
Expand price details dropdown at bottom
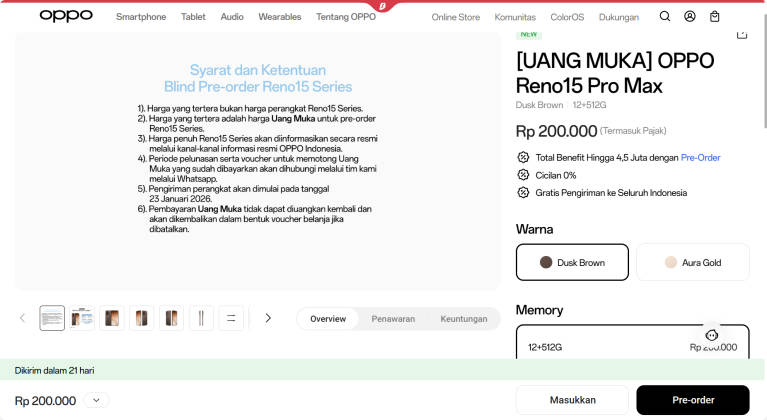tap(96, 400)
